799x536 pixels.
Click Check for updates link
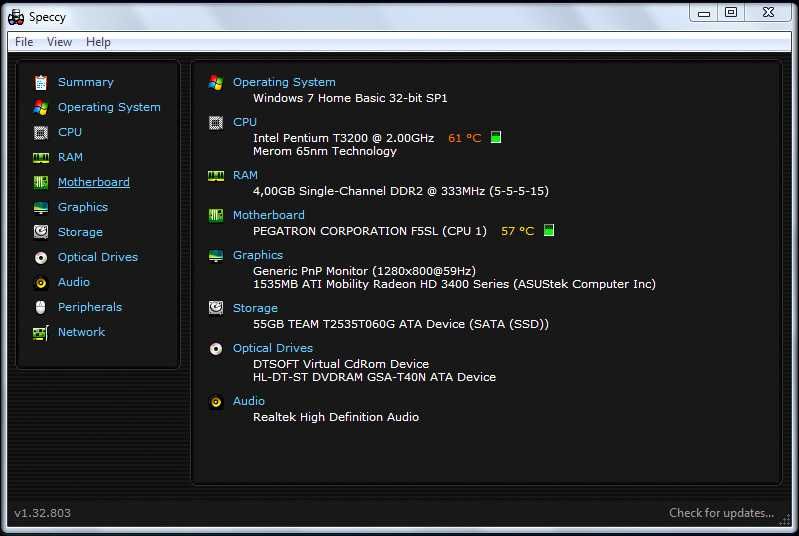tap(722, 513)
